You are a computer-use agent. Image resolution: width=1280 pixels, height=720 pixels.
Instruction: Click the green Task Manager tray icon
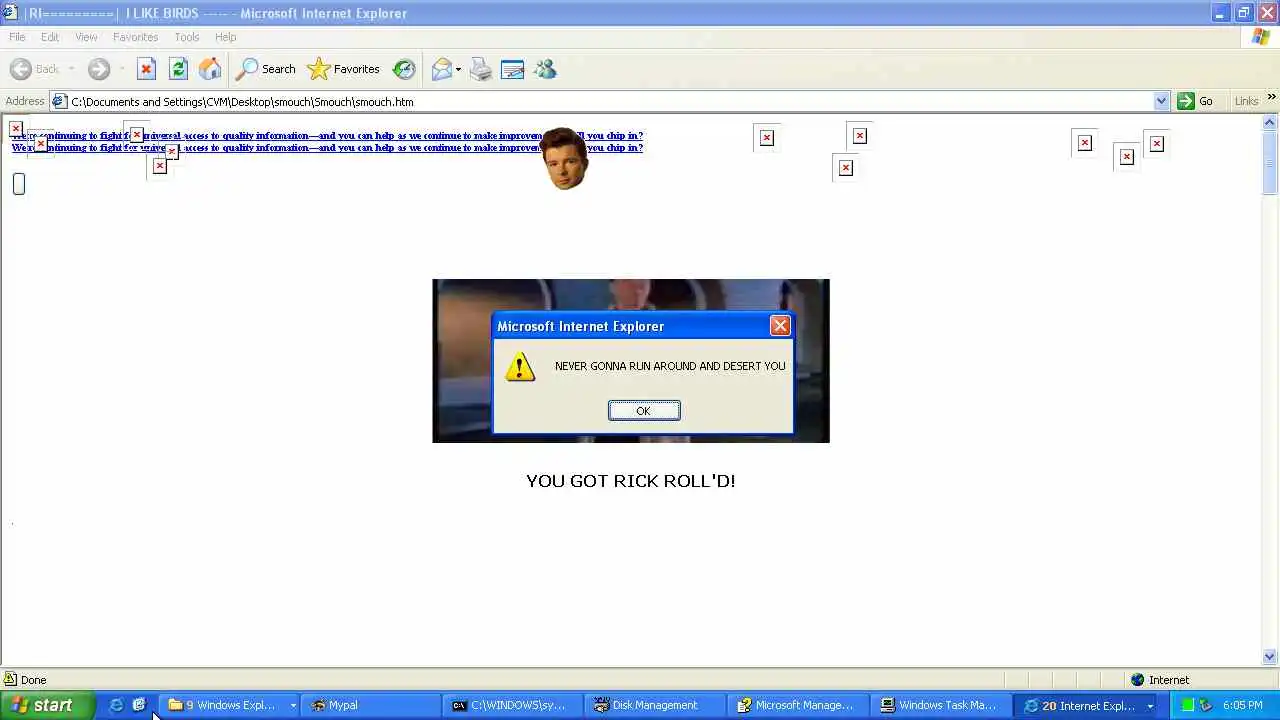coord(1188,705)
